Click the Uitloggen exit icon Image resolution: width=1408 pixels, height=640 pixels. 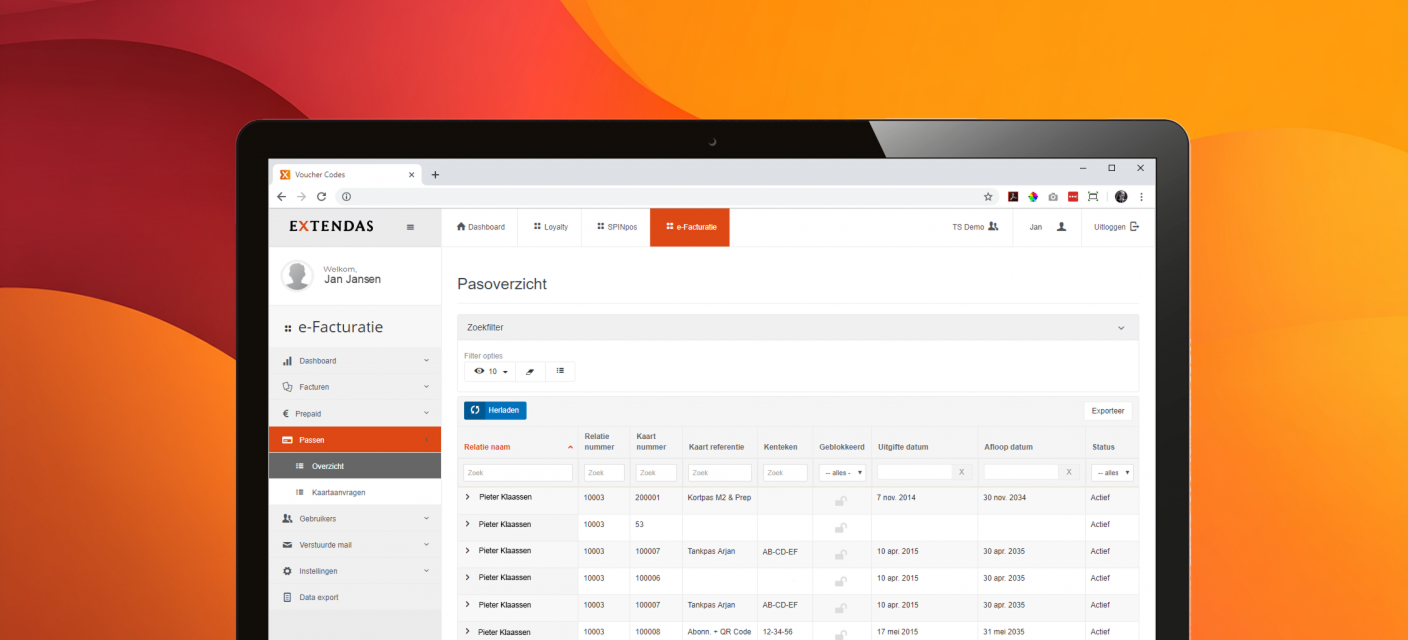coord(1134,227)
